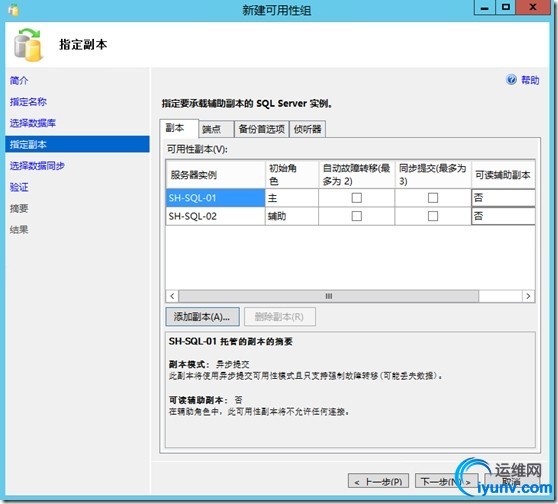Go to the 选择数据库 wizard step
This screenshot has height=504, width=558.
tap(33, 123)
